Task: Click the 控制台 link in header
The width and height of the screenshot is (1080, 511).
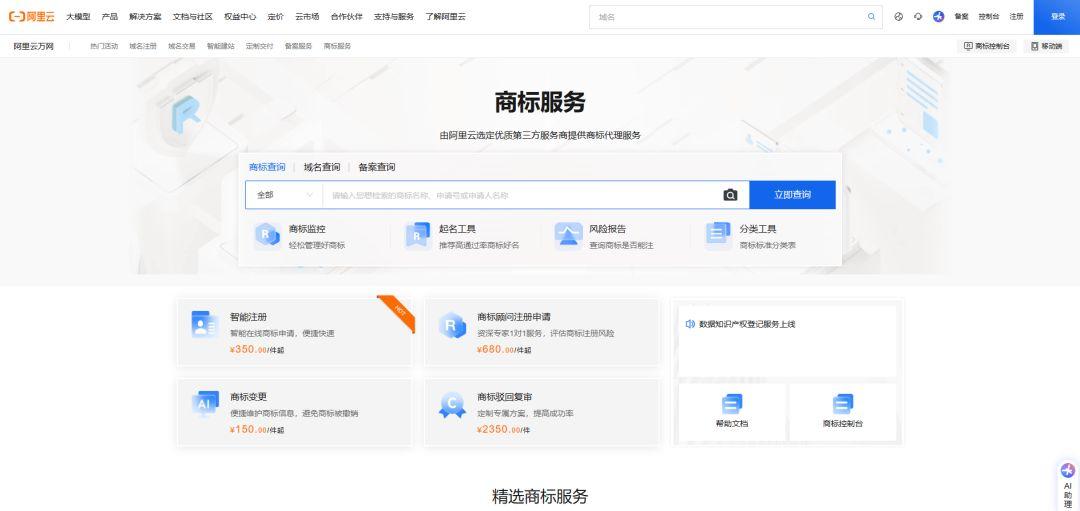Action: (x=989, y=17)
